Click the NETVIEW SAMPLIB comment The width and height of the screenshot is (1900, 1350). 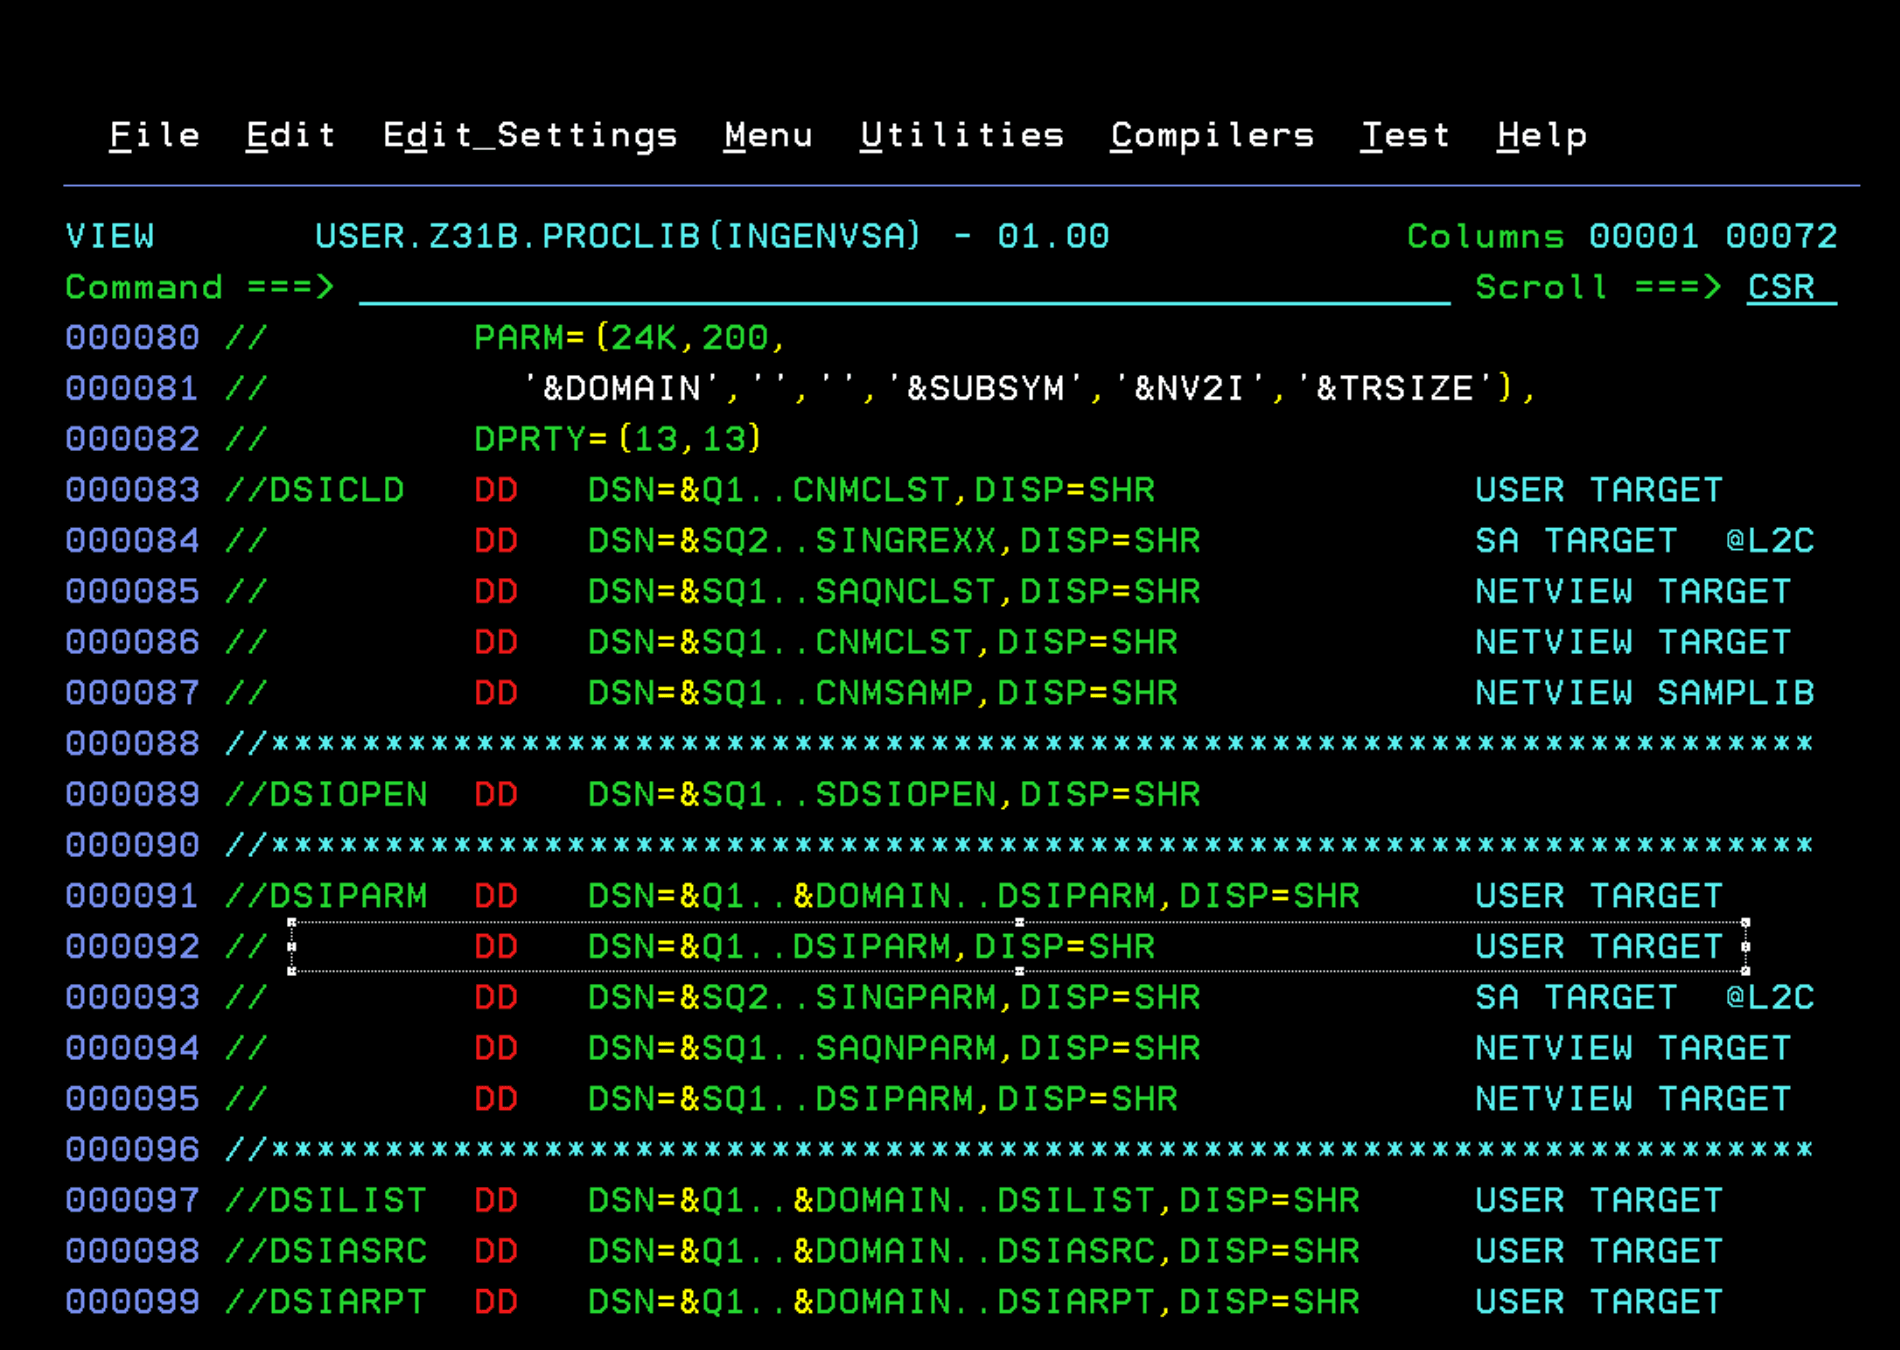(1644, 693)
